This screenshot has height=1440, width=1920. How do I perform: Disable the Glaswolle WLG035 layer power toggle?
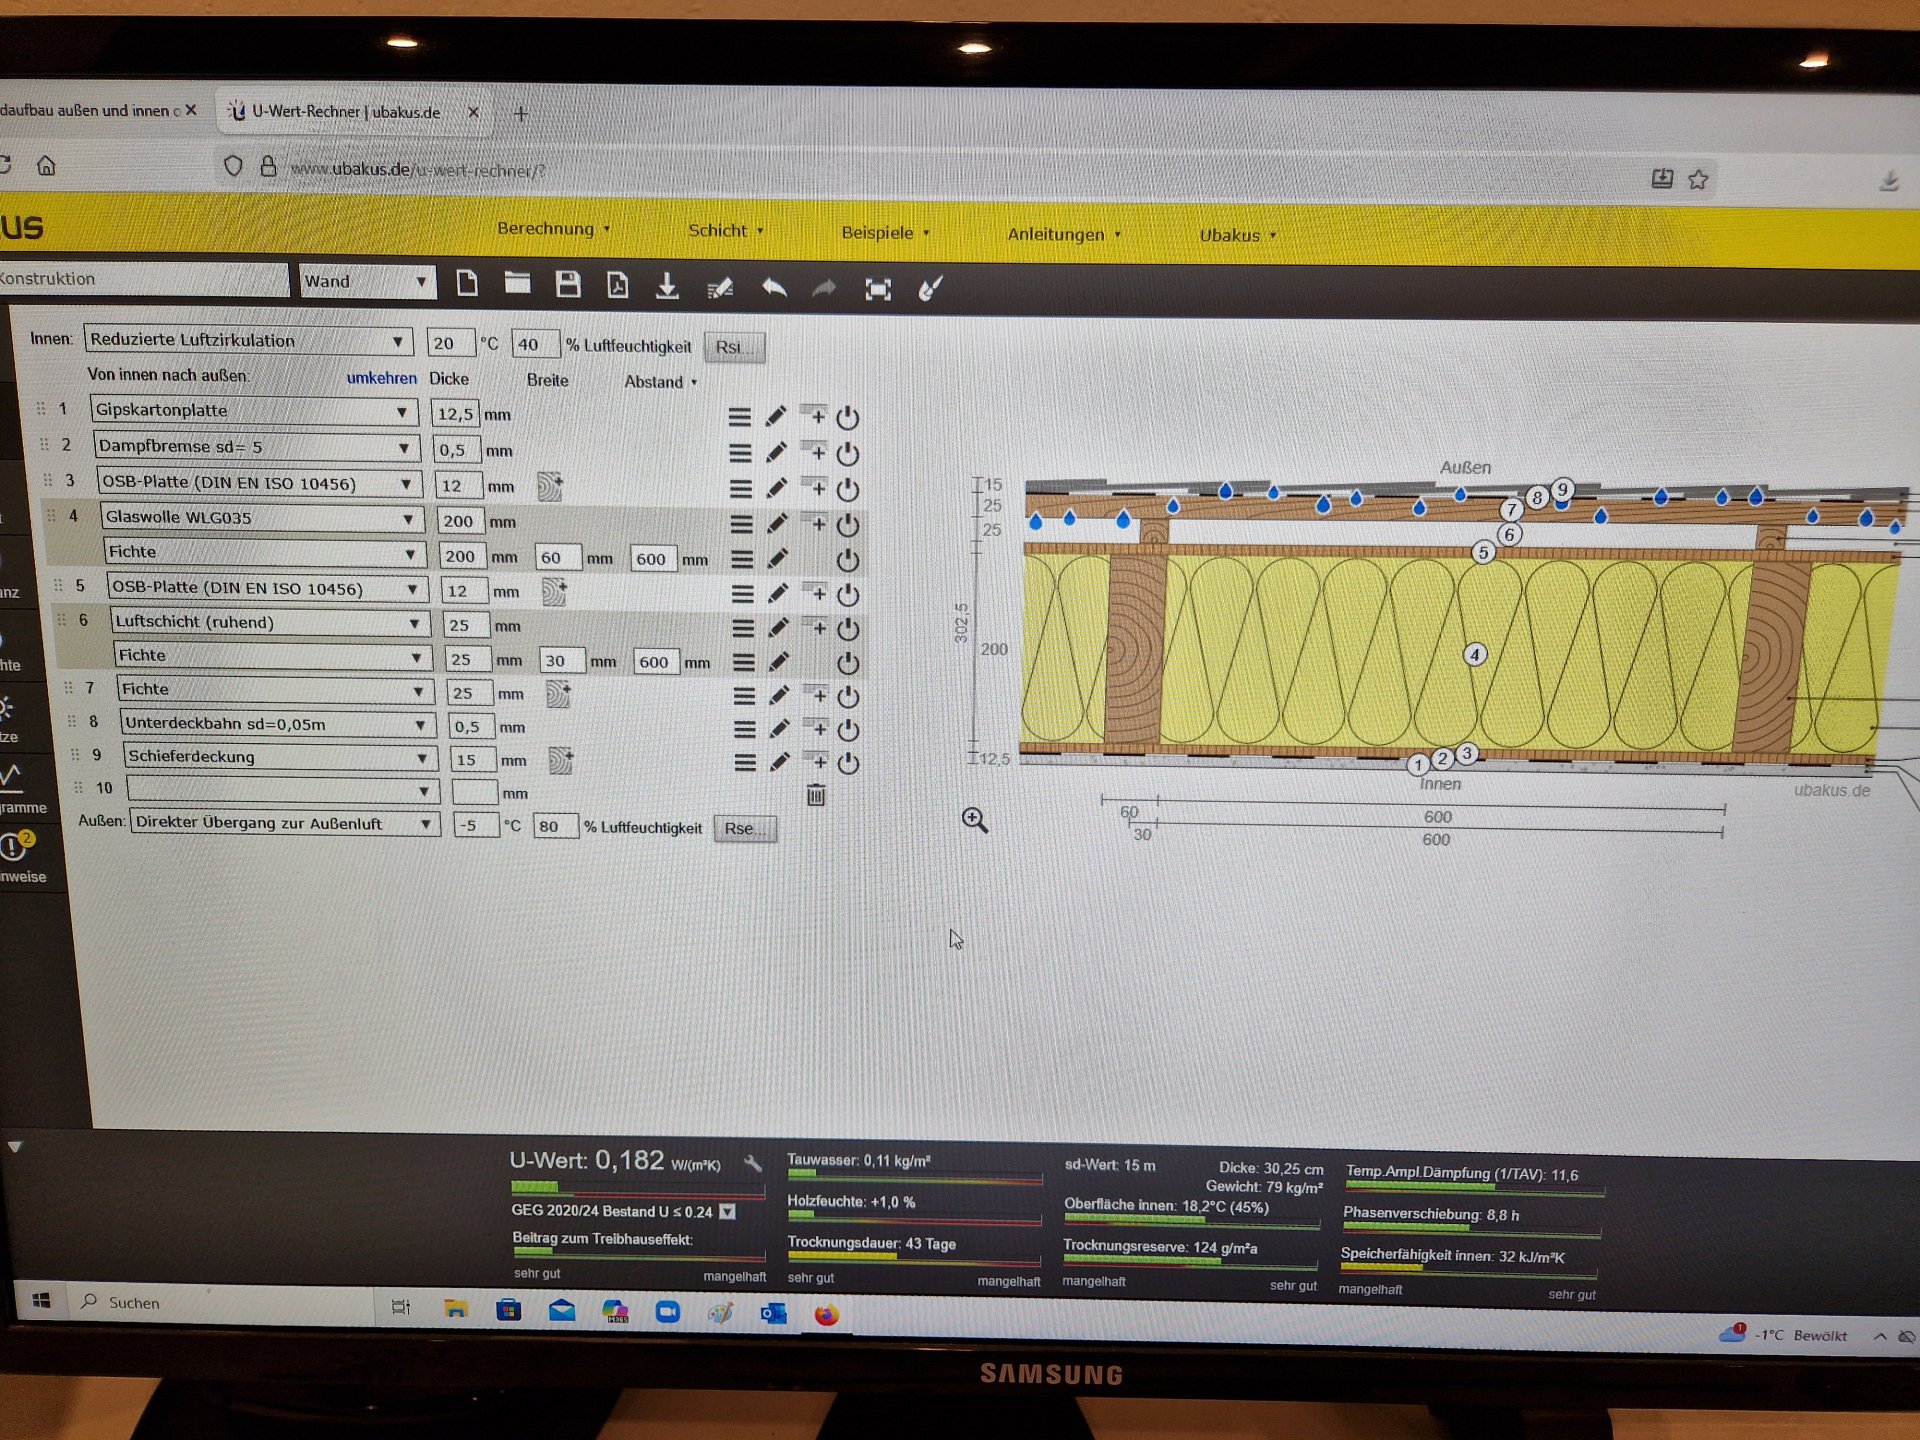[848, 525]
